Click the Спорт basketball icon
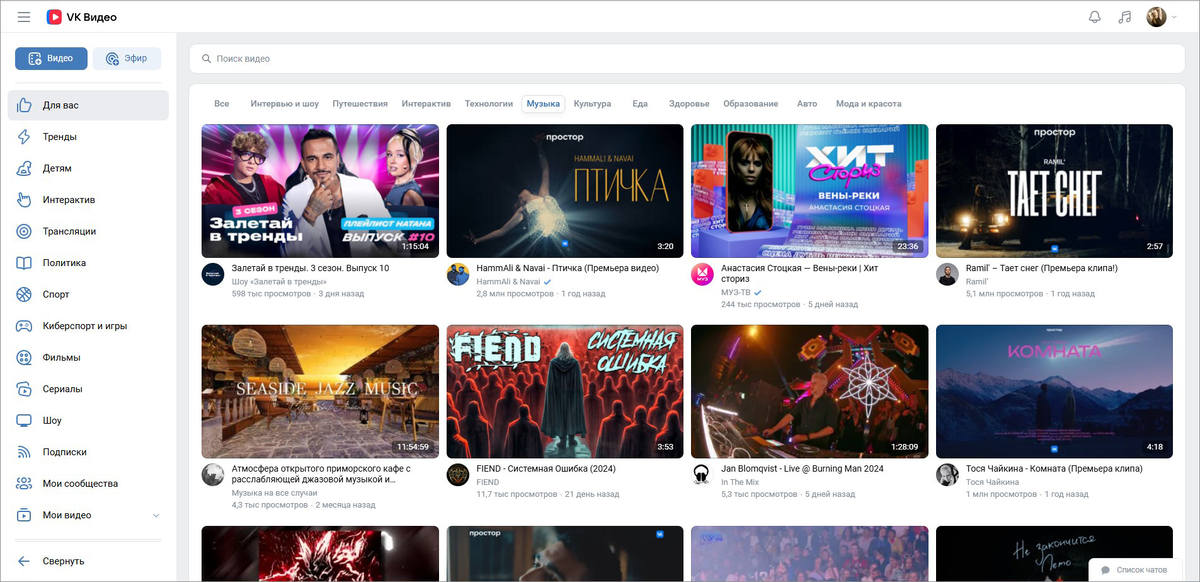The width and height of the screenshot is (1200, 582). [24, 295]
